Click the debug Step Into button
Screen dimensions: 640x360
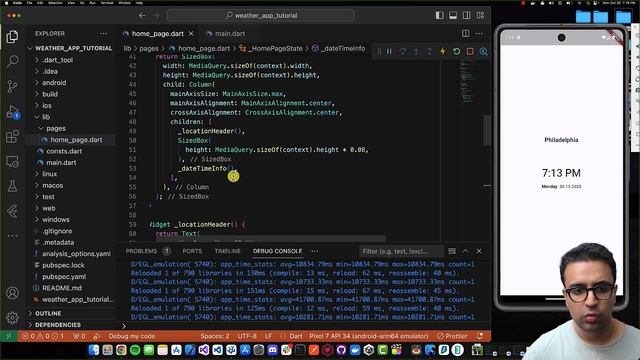click(x=416, y=51)
